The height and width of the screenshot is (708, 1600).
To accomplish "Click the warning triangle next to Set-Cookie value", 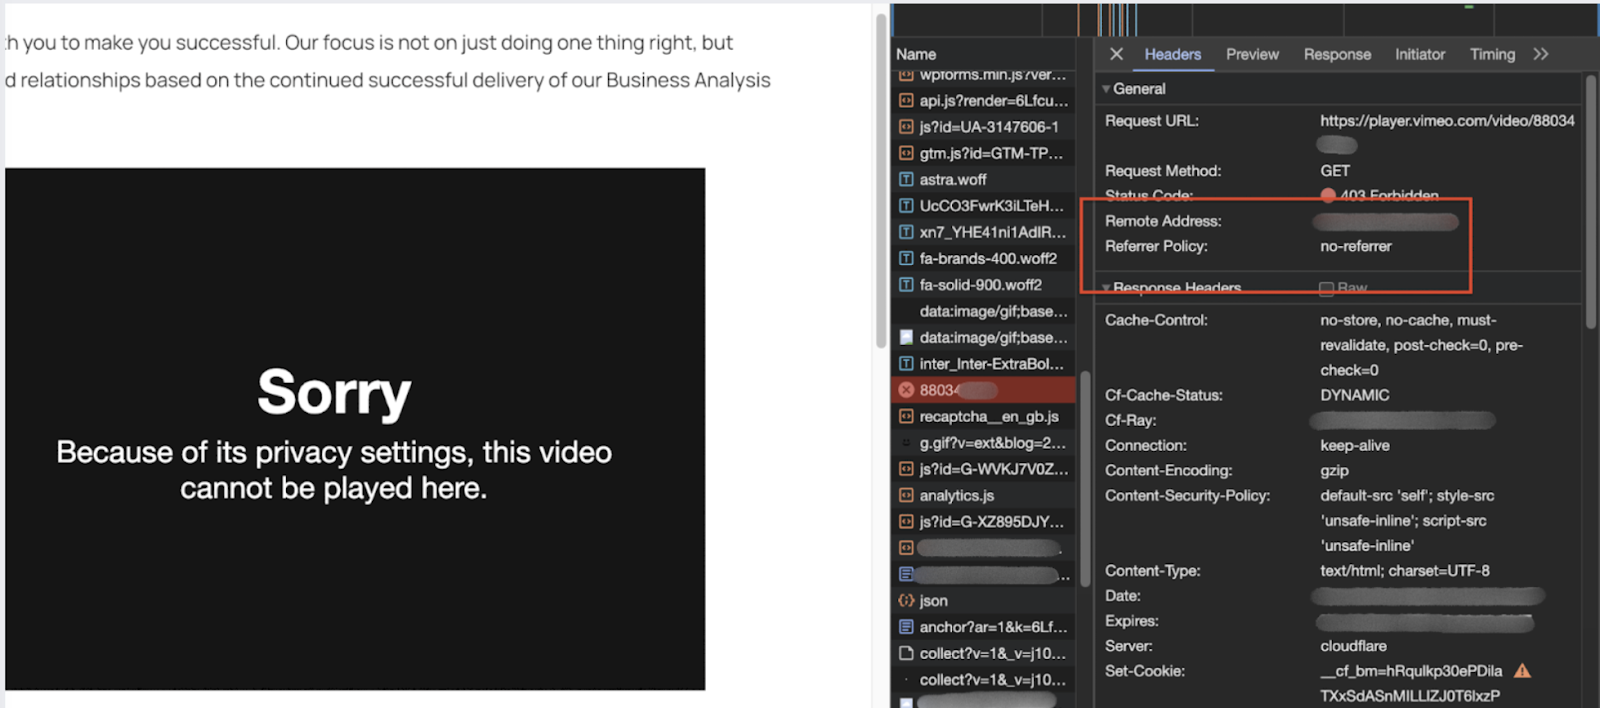I will pos(1522,671).
